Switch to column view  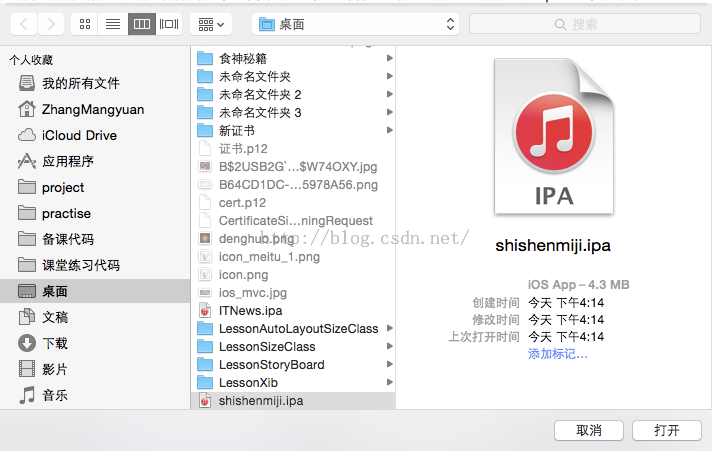[141, 24]
